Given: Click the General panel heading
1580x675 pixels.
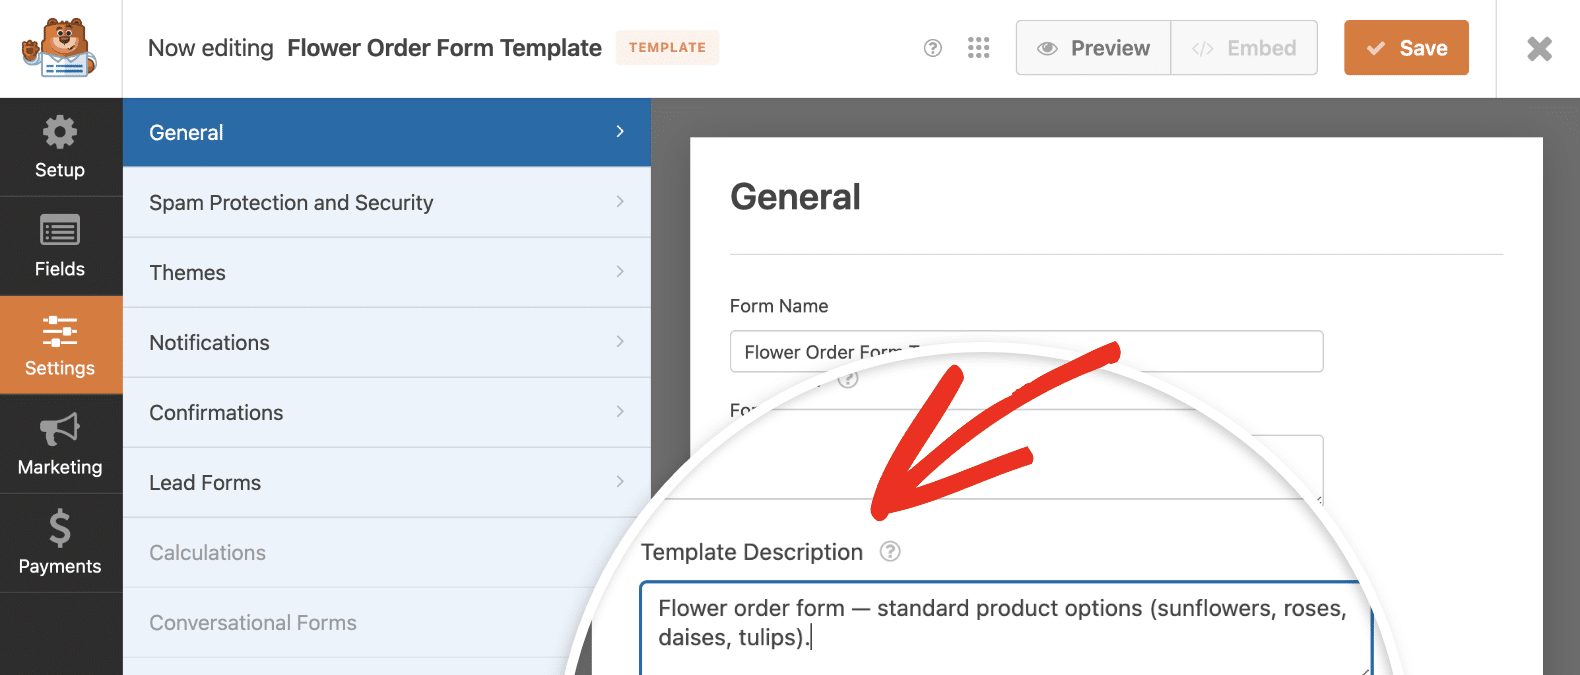Looking at the screenshot, I should [x=795, y=197].
